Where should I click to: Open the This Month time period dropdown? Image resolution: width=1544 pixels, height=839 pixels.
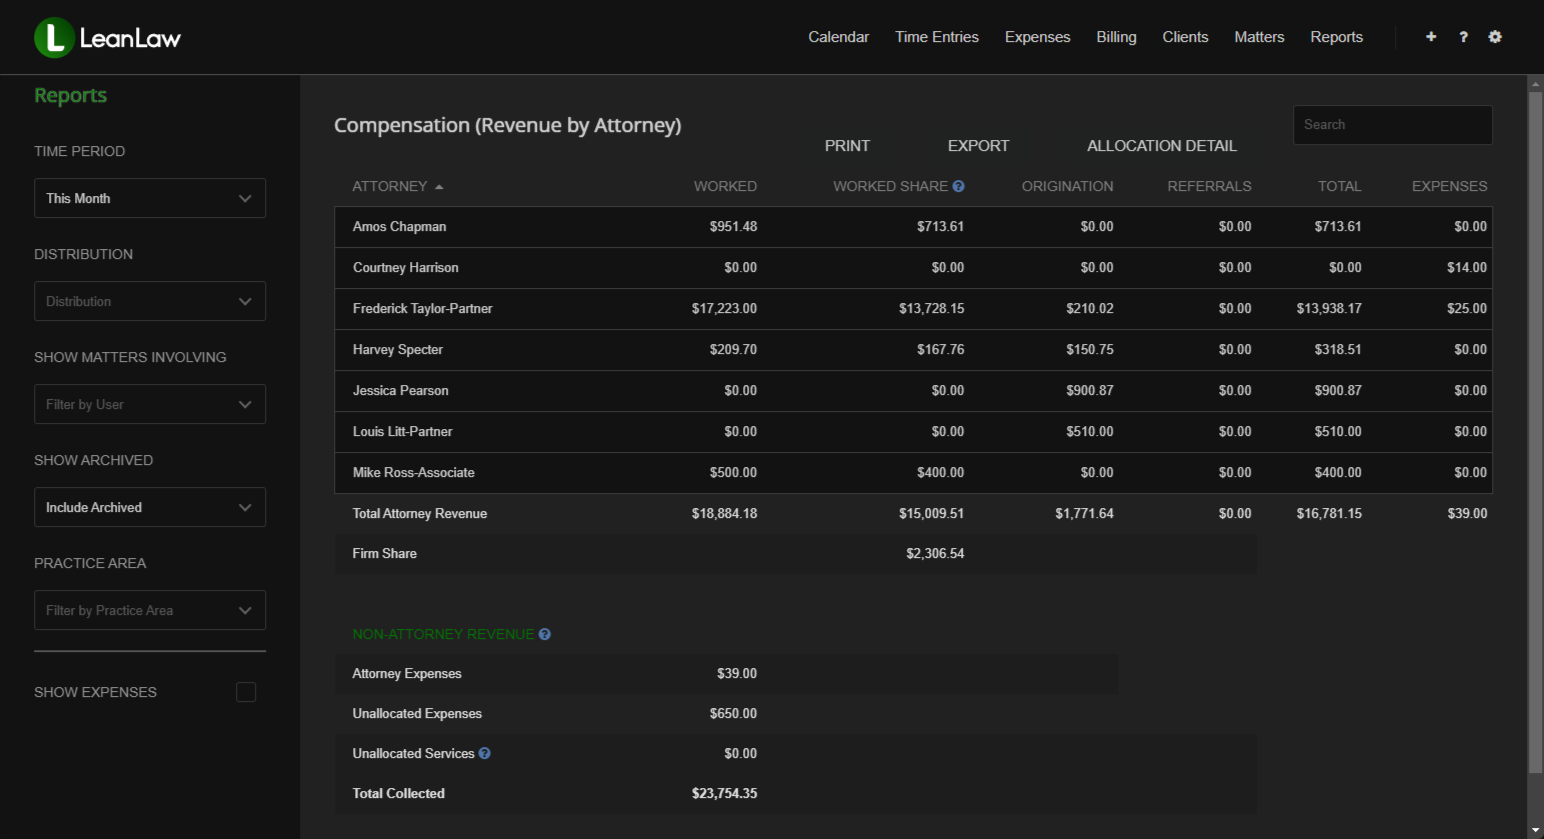[x=150, y=198]
